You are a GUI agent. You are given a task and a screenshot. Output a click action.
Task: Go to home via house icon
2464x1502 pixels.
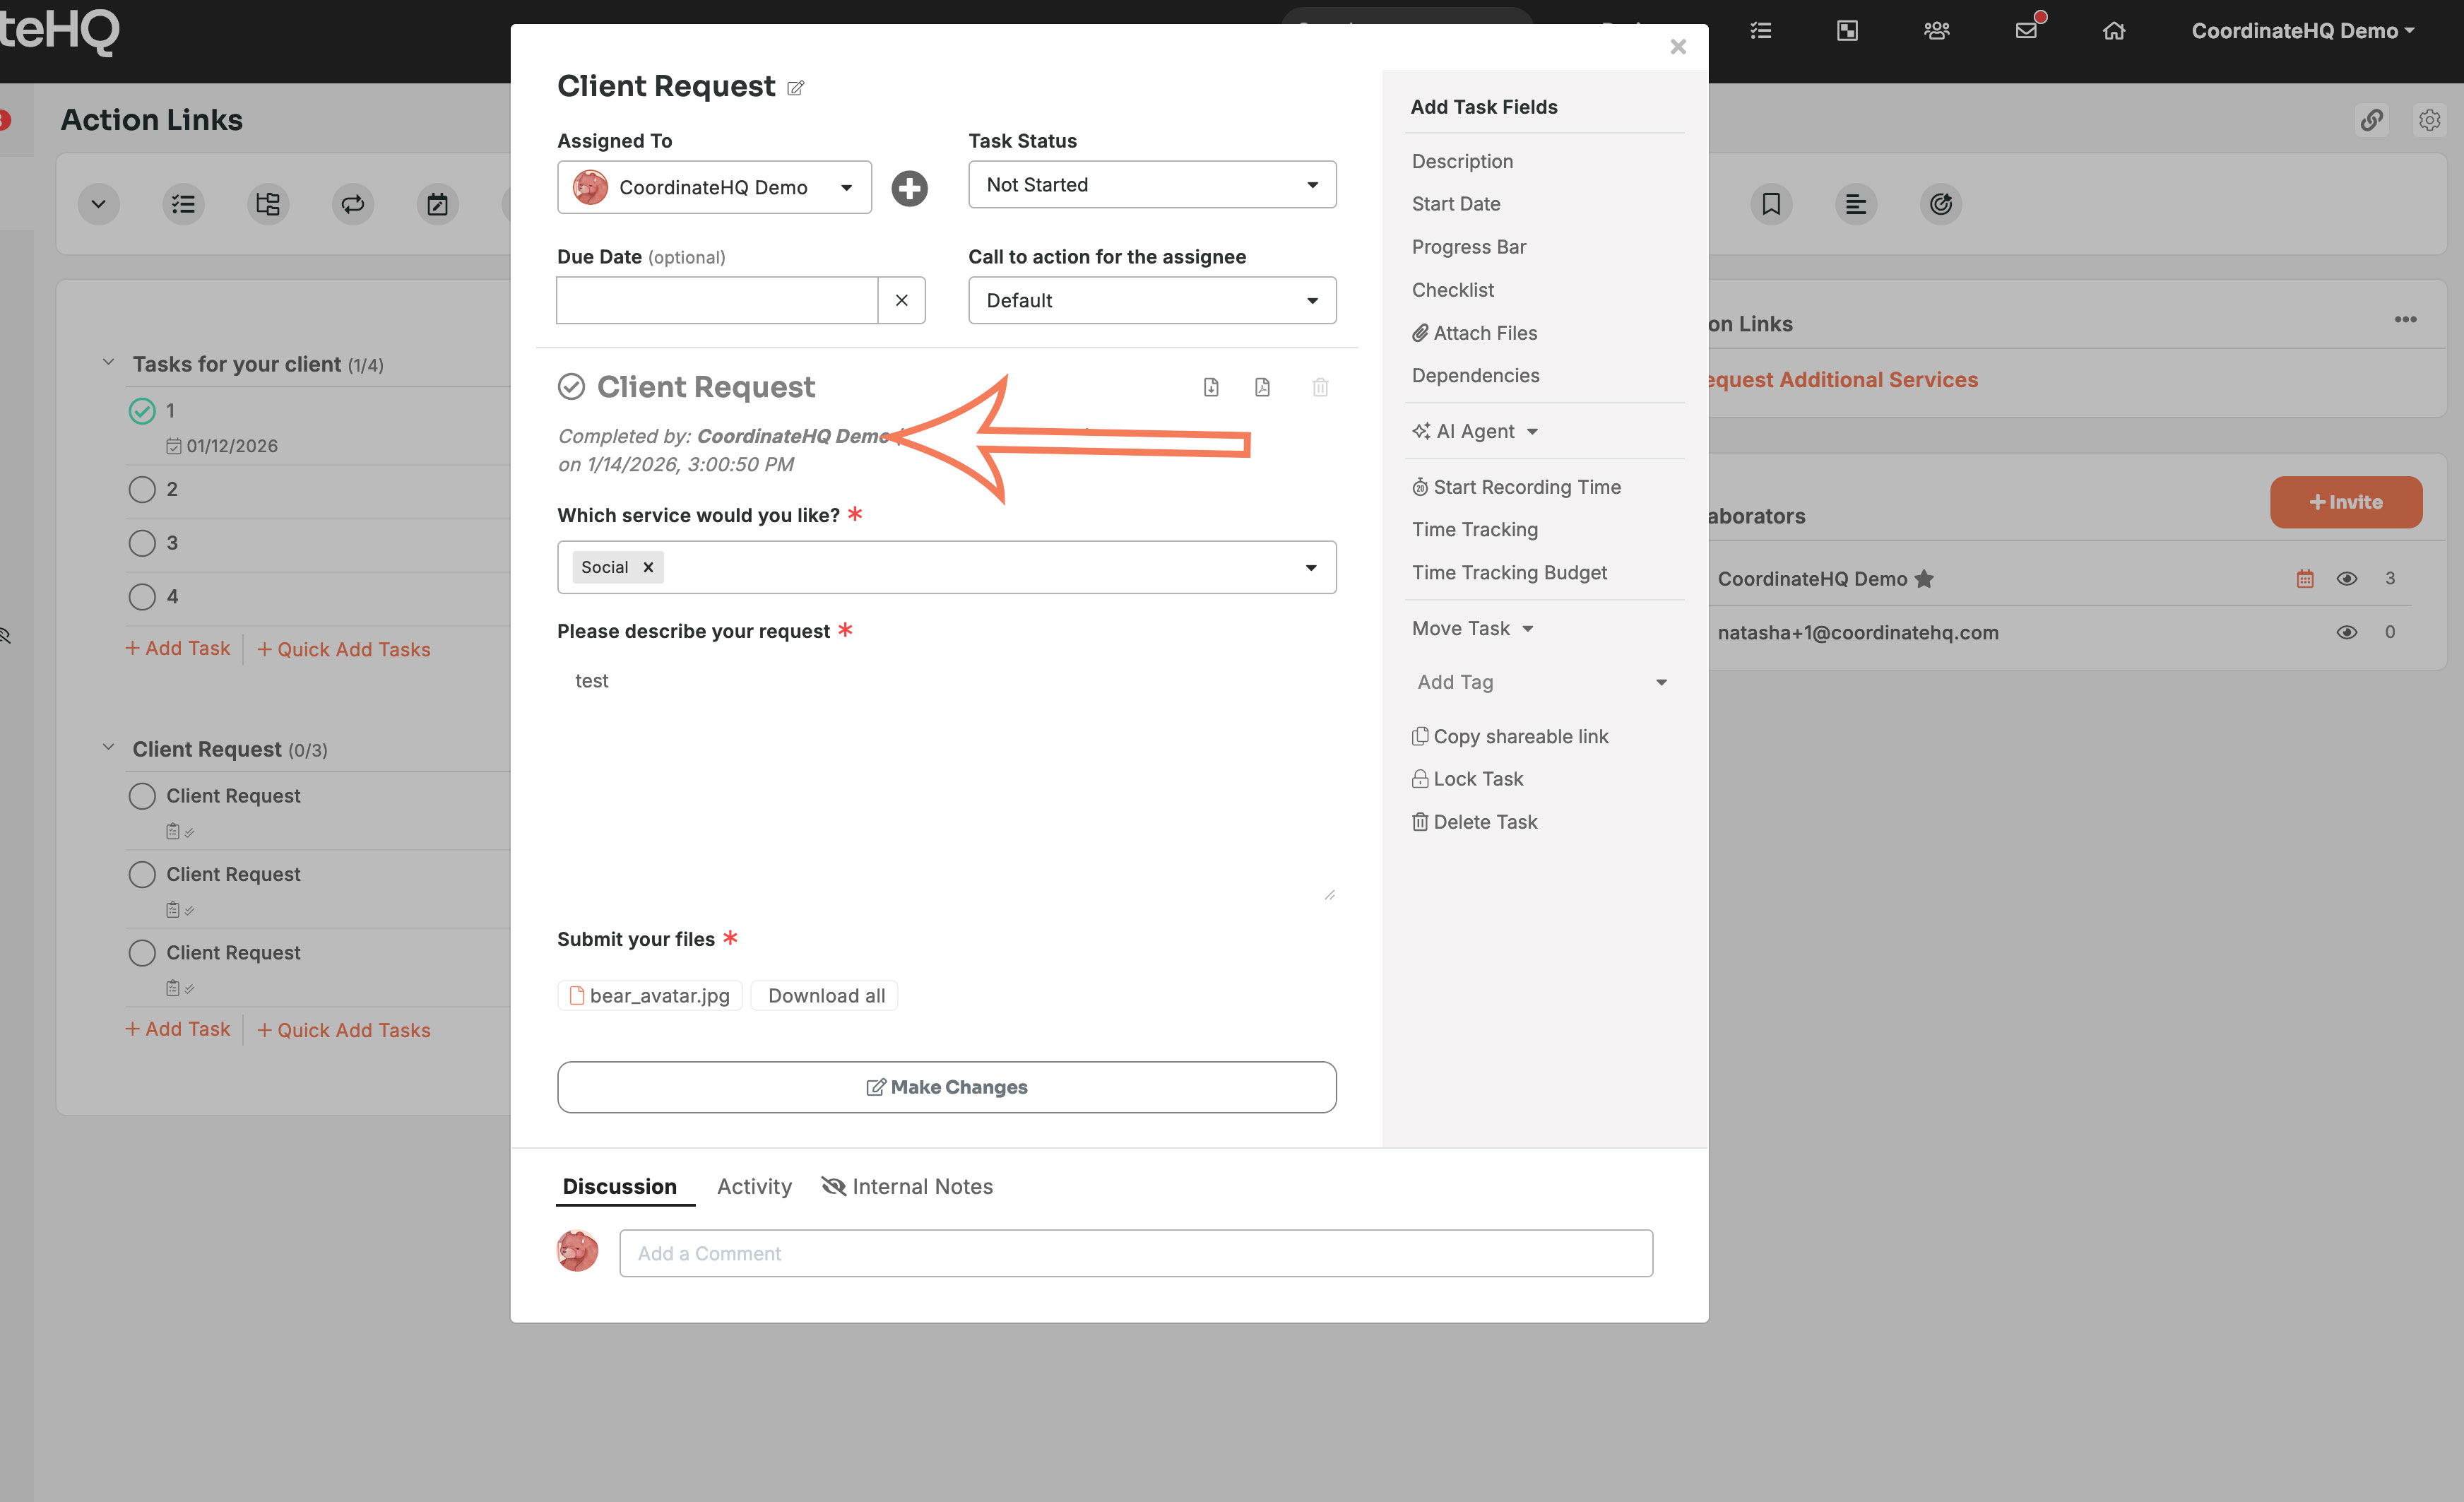pyautogui.click(x=2113, y=31)
